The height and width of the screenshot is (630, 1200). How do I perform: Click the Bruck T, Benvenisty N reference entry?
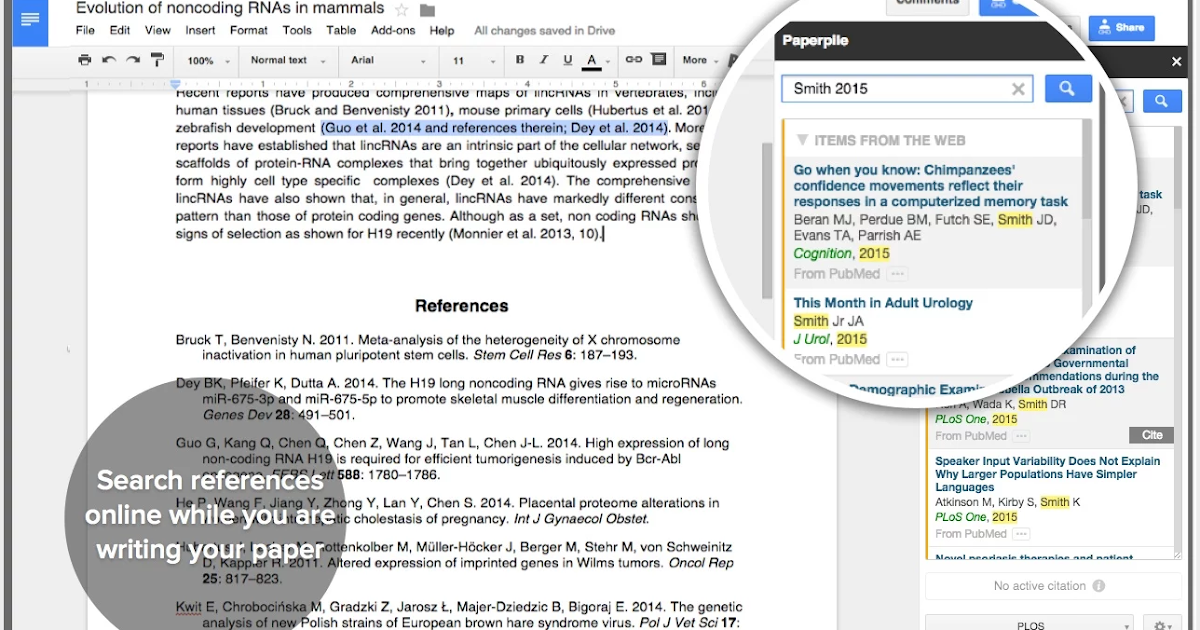pyautogui.click(x=428, y=347)
